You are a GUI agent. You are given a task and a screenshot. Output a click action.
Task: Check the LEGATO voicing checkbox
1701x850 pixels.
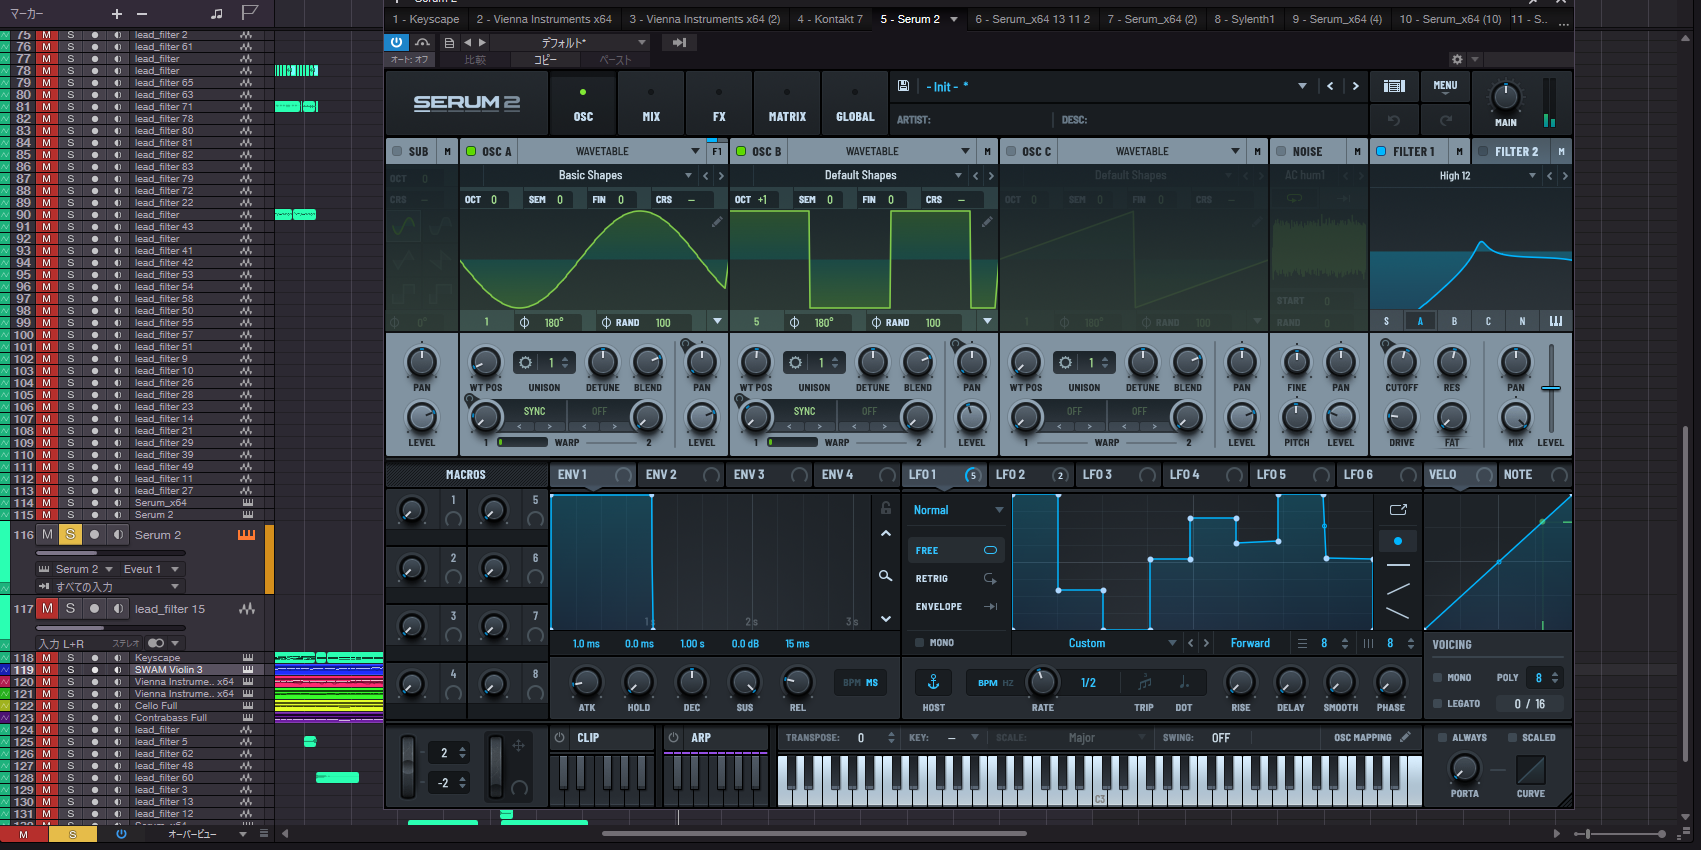[1437, 703]
